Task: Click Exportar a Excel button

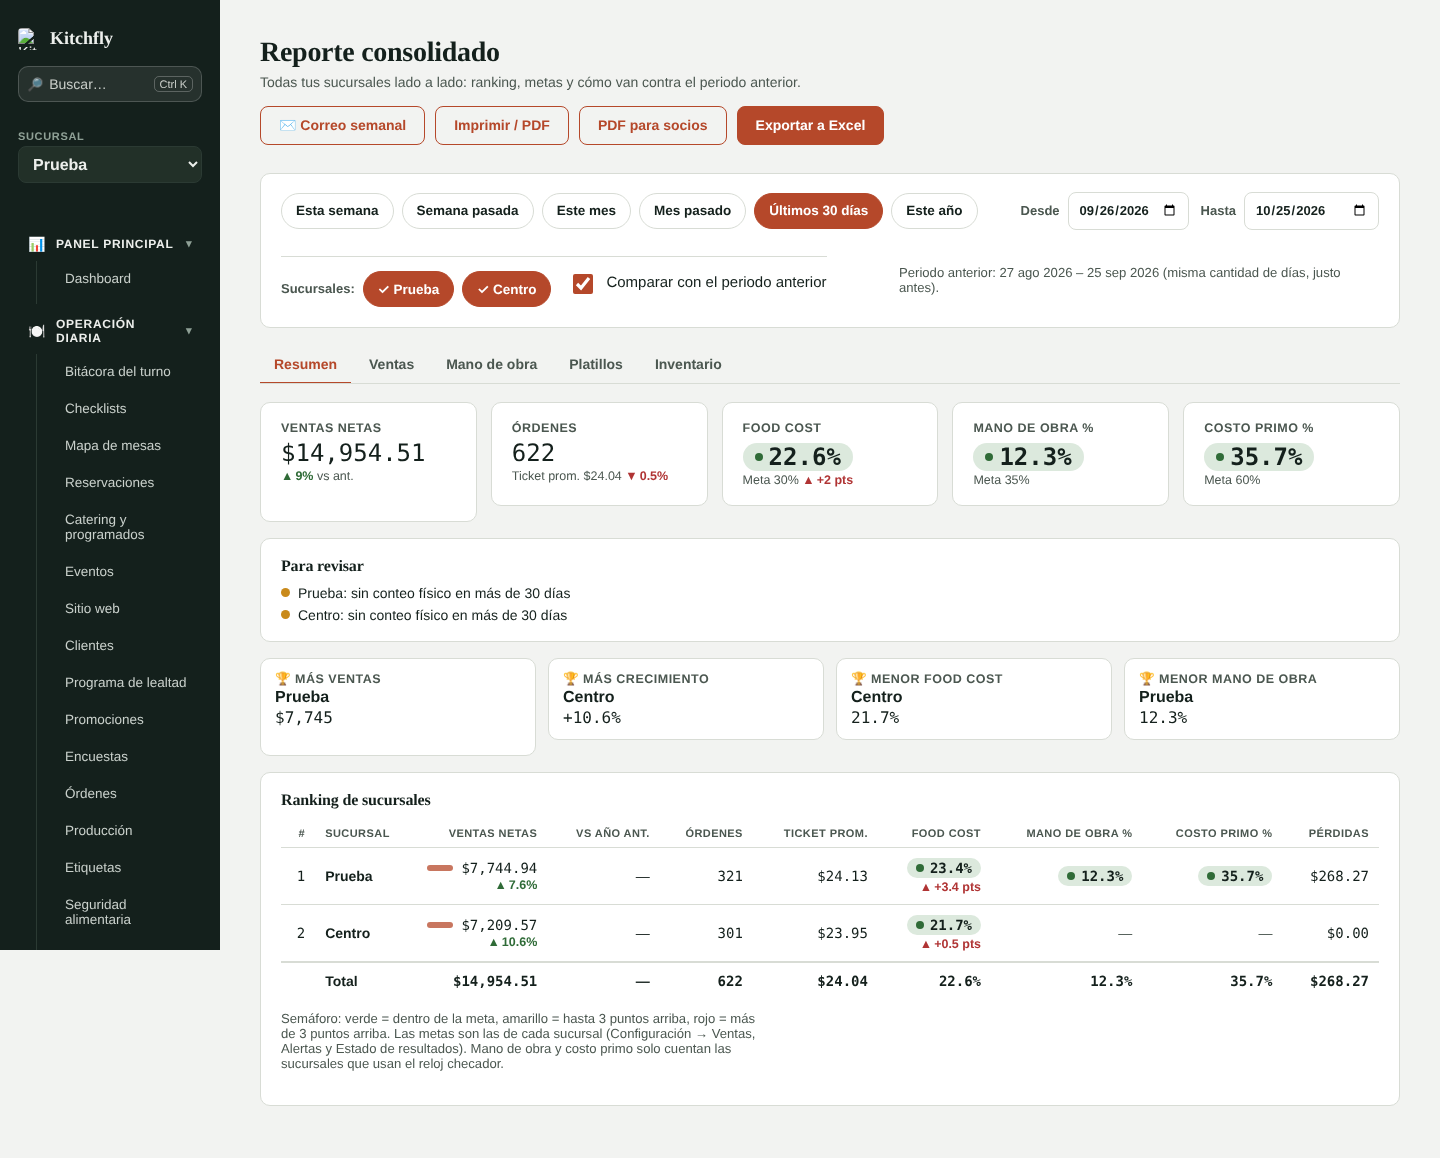Action: pyautogui.click(x=810, y=125)
